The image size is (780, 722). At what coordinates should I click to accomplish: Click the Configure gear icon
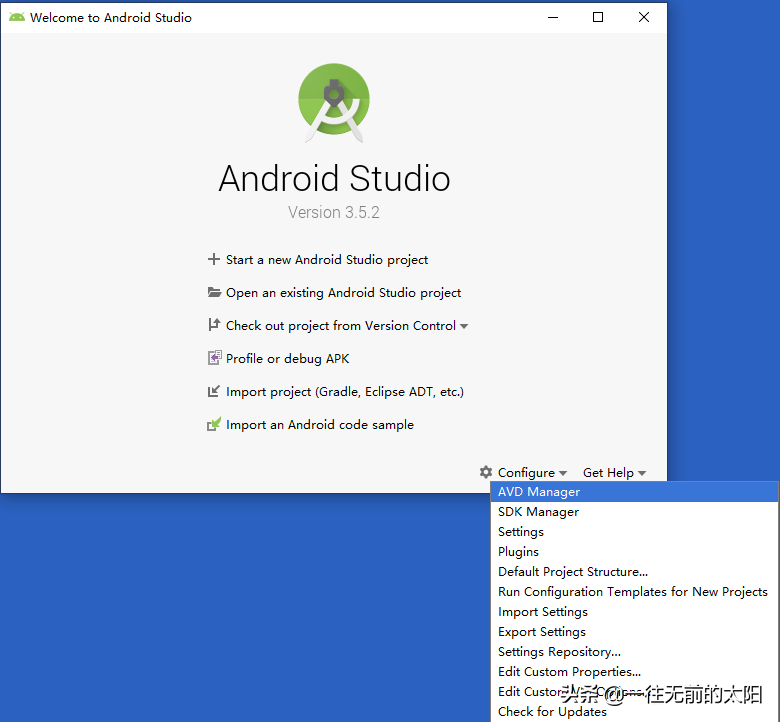486,472
